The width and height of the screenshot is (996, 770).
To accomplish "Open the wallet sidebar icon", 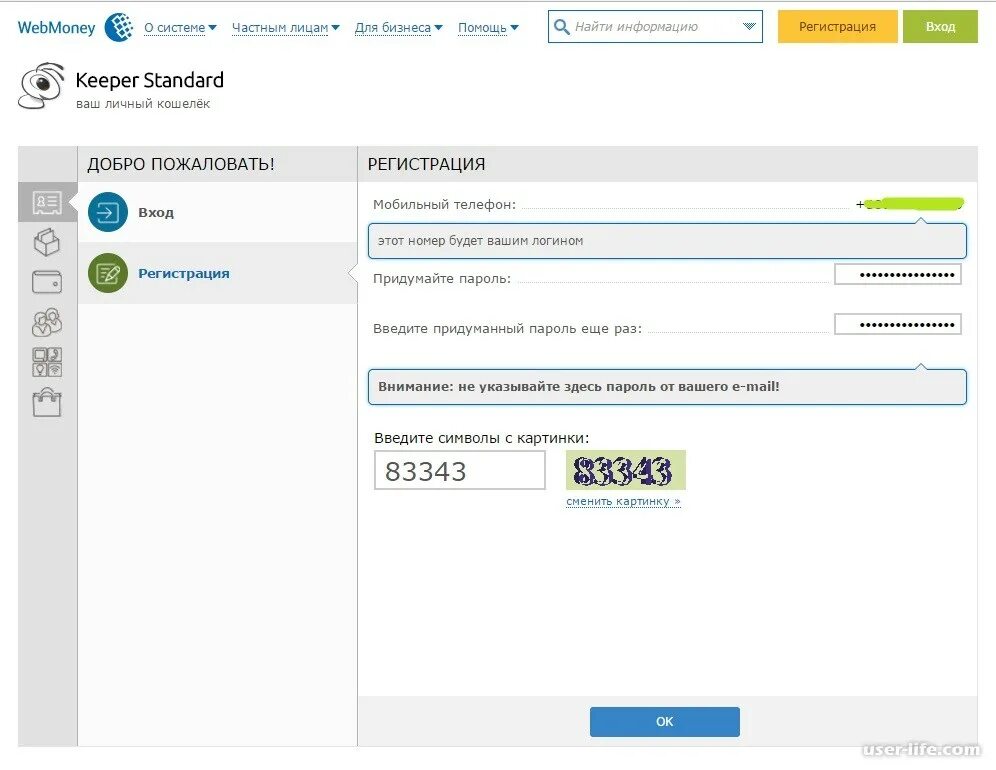I will 47,281.
